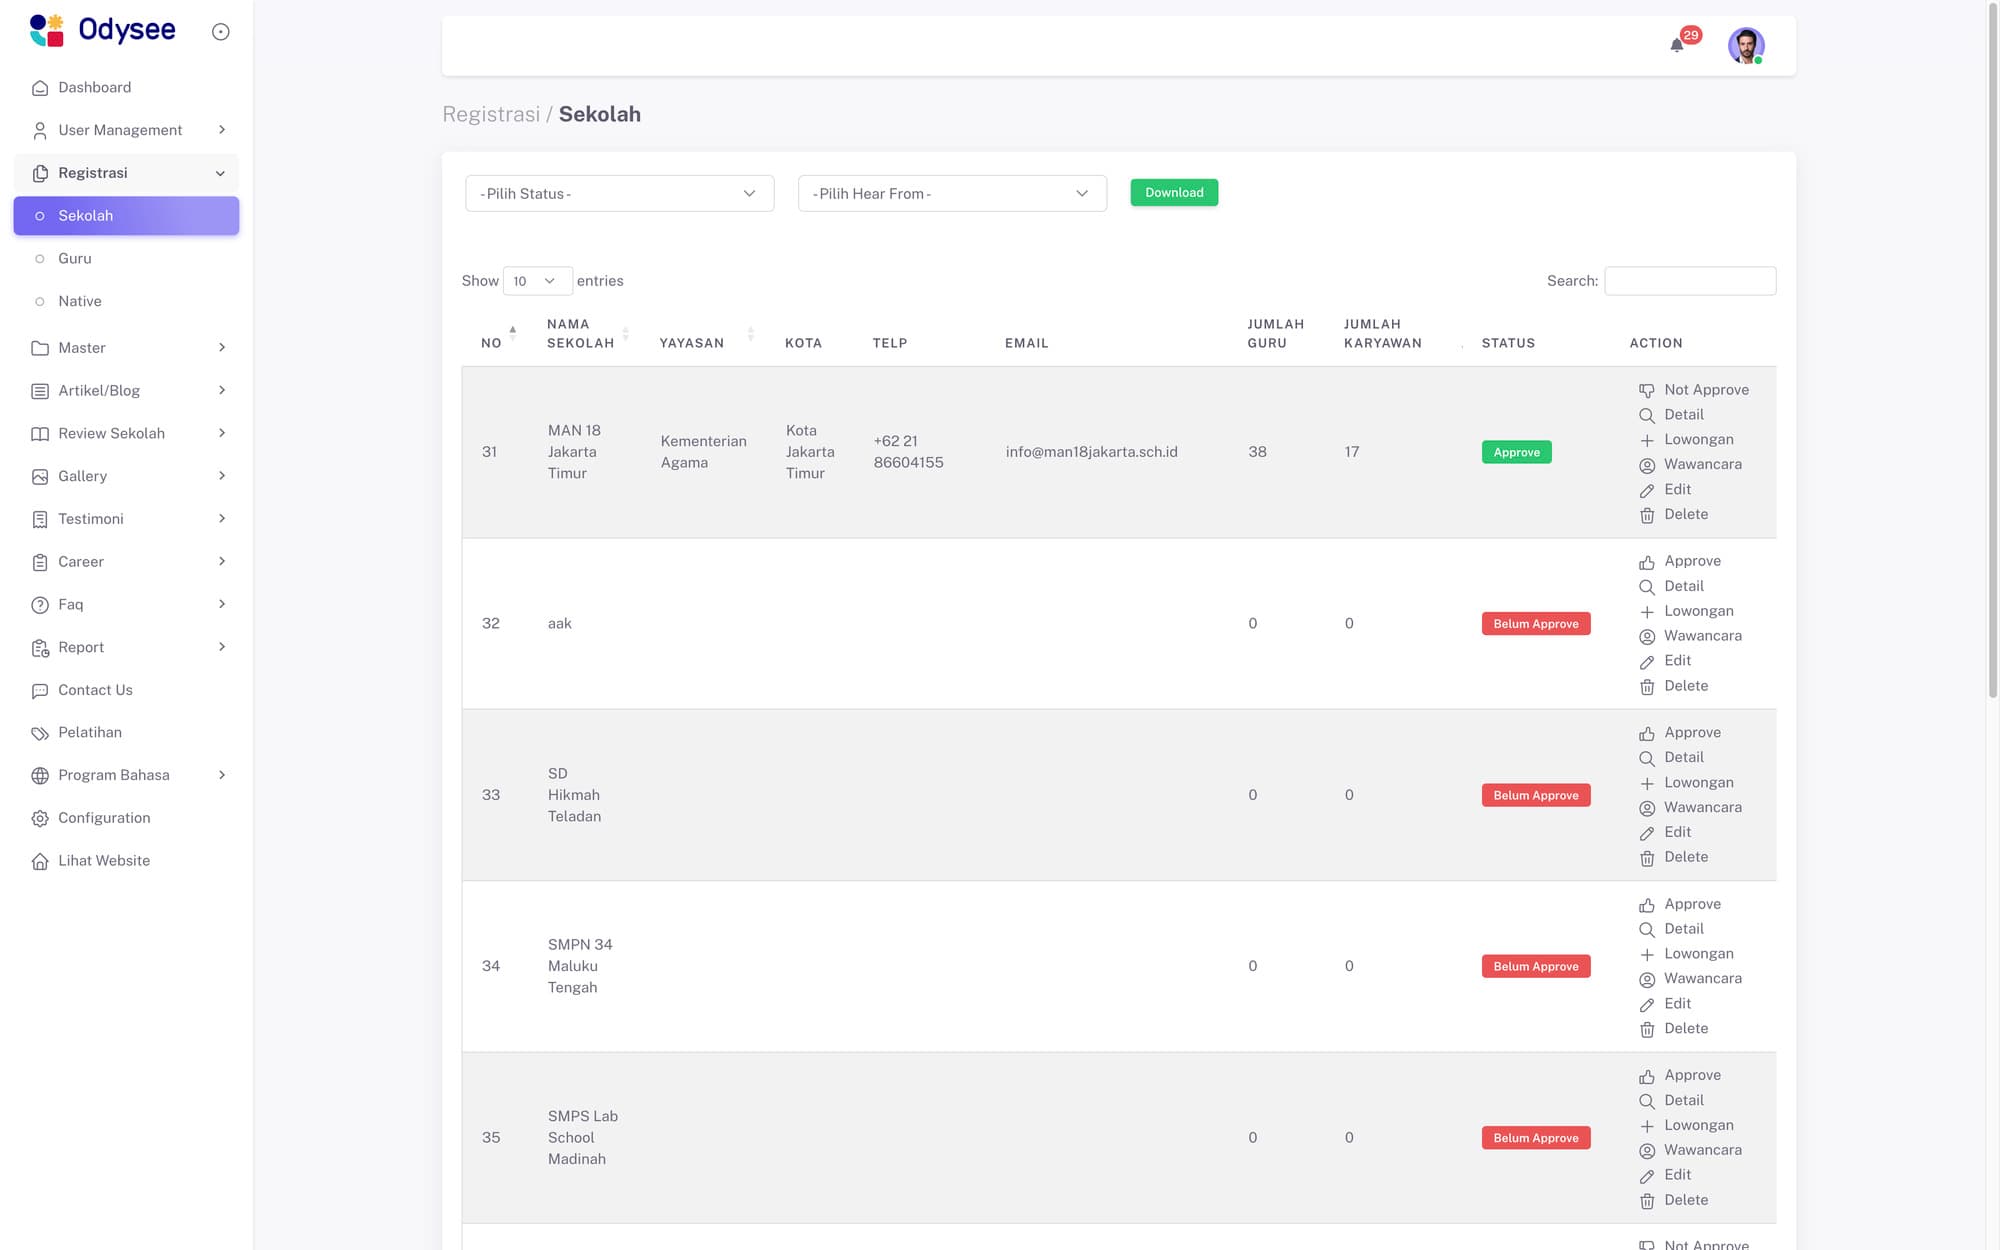The width and height of the screenshot is (2000, 1250).
Task: Toggle the sidebar pin icon near the logo
Action: 221,32
